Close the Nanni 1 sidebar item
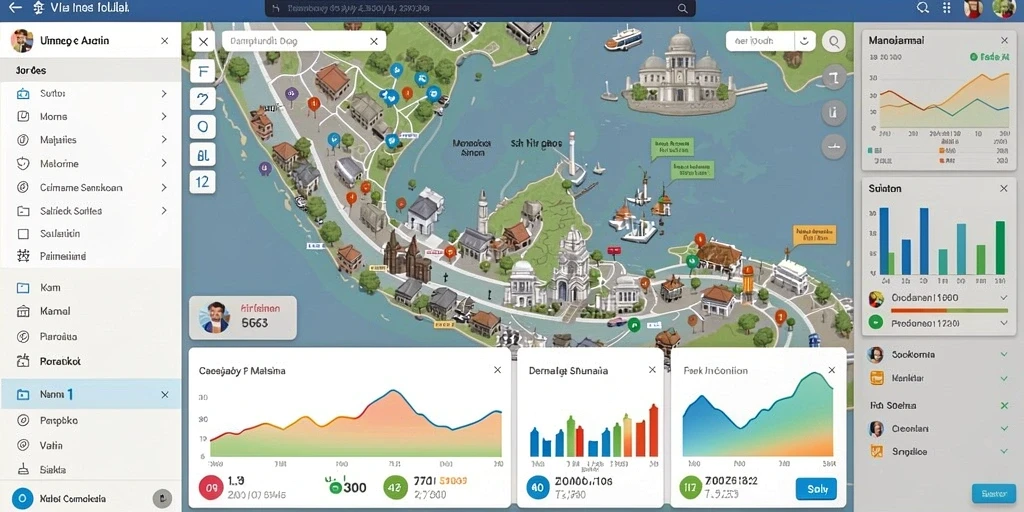Image resolution: width=1024 pixels, height=512 pixels. 165,394
